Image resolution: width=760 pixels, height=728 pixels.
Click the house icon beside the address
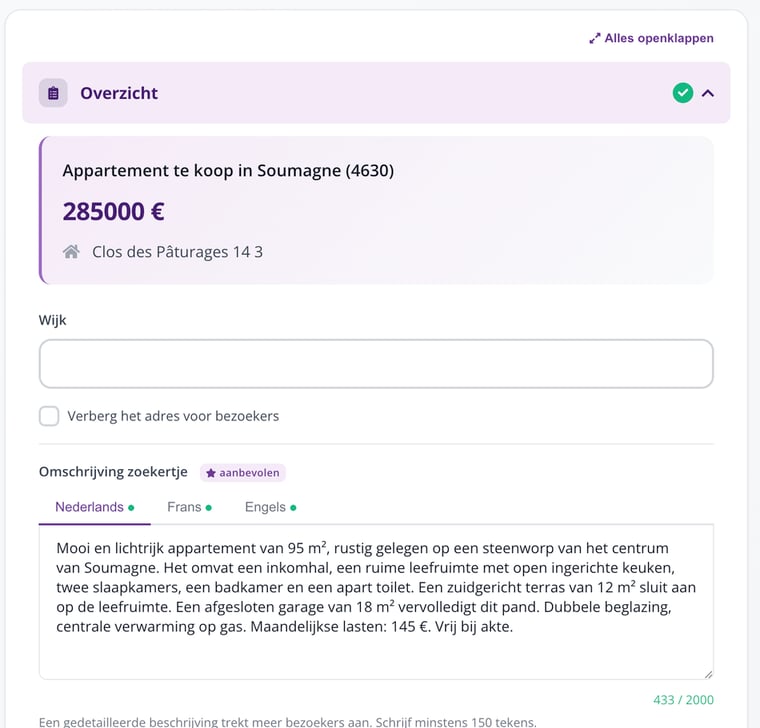pyautogui.click(x=71, y=252)
